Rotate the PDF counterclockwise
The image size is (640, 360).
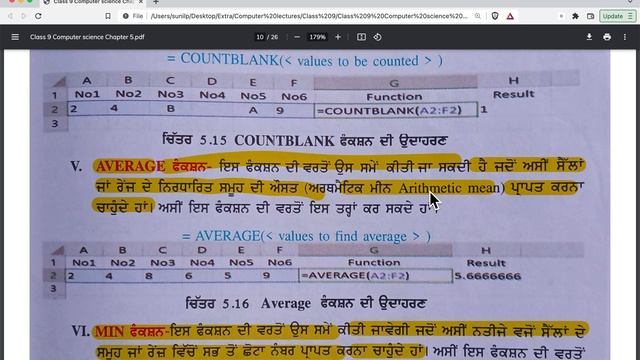click(x=378, y=37)
